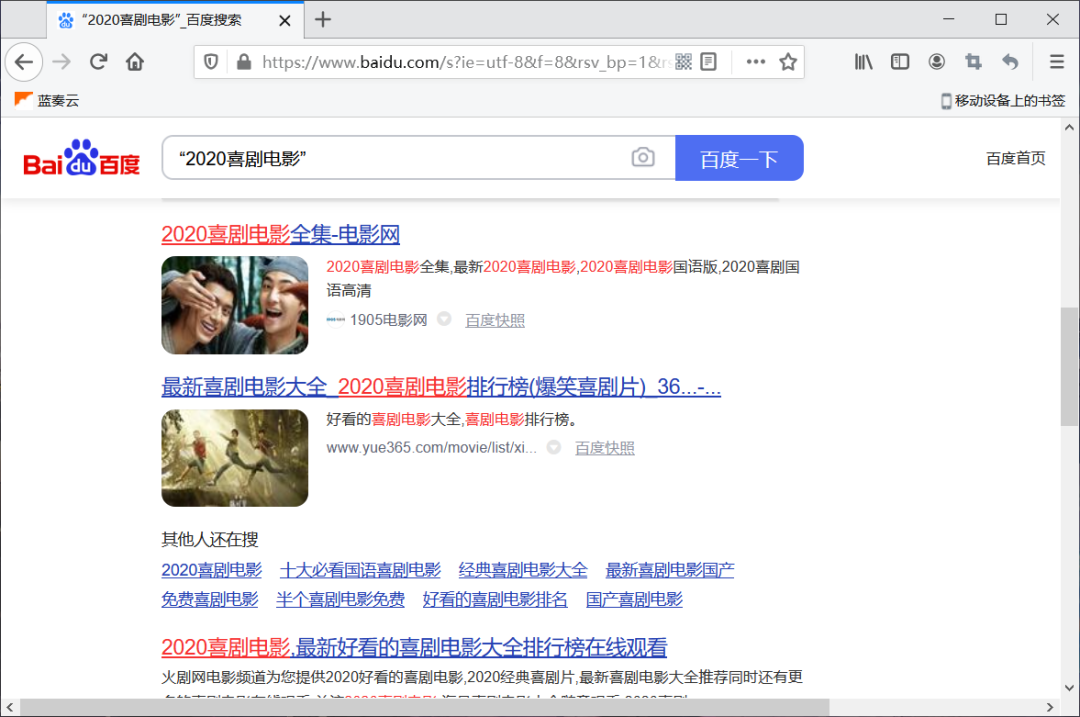This screenshot has height=717, width=1080.
Task: Open site security info via lock icon
Action: (243, 61)
